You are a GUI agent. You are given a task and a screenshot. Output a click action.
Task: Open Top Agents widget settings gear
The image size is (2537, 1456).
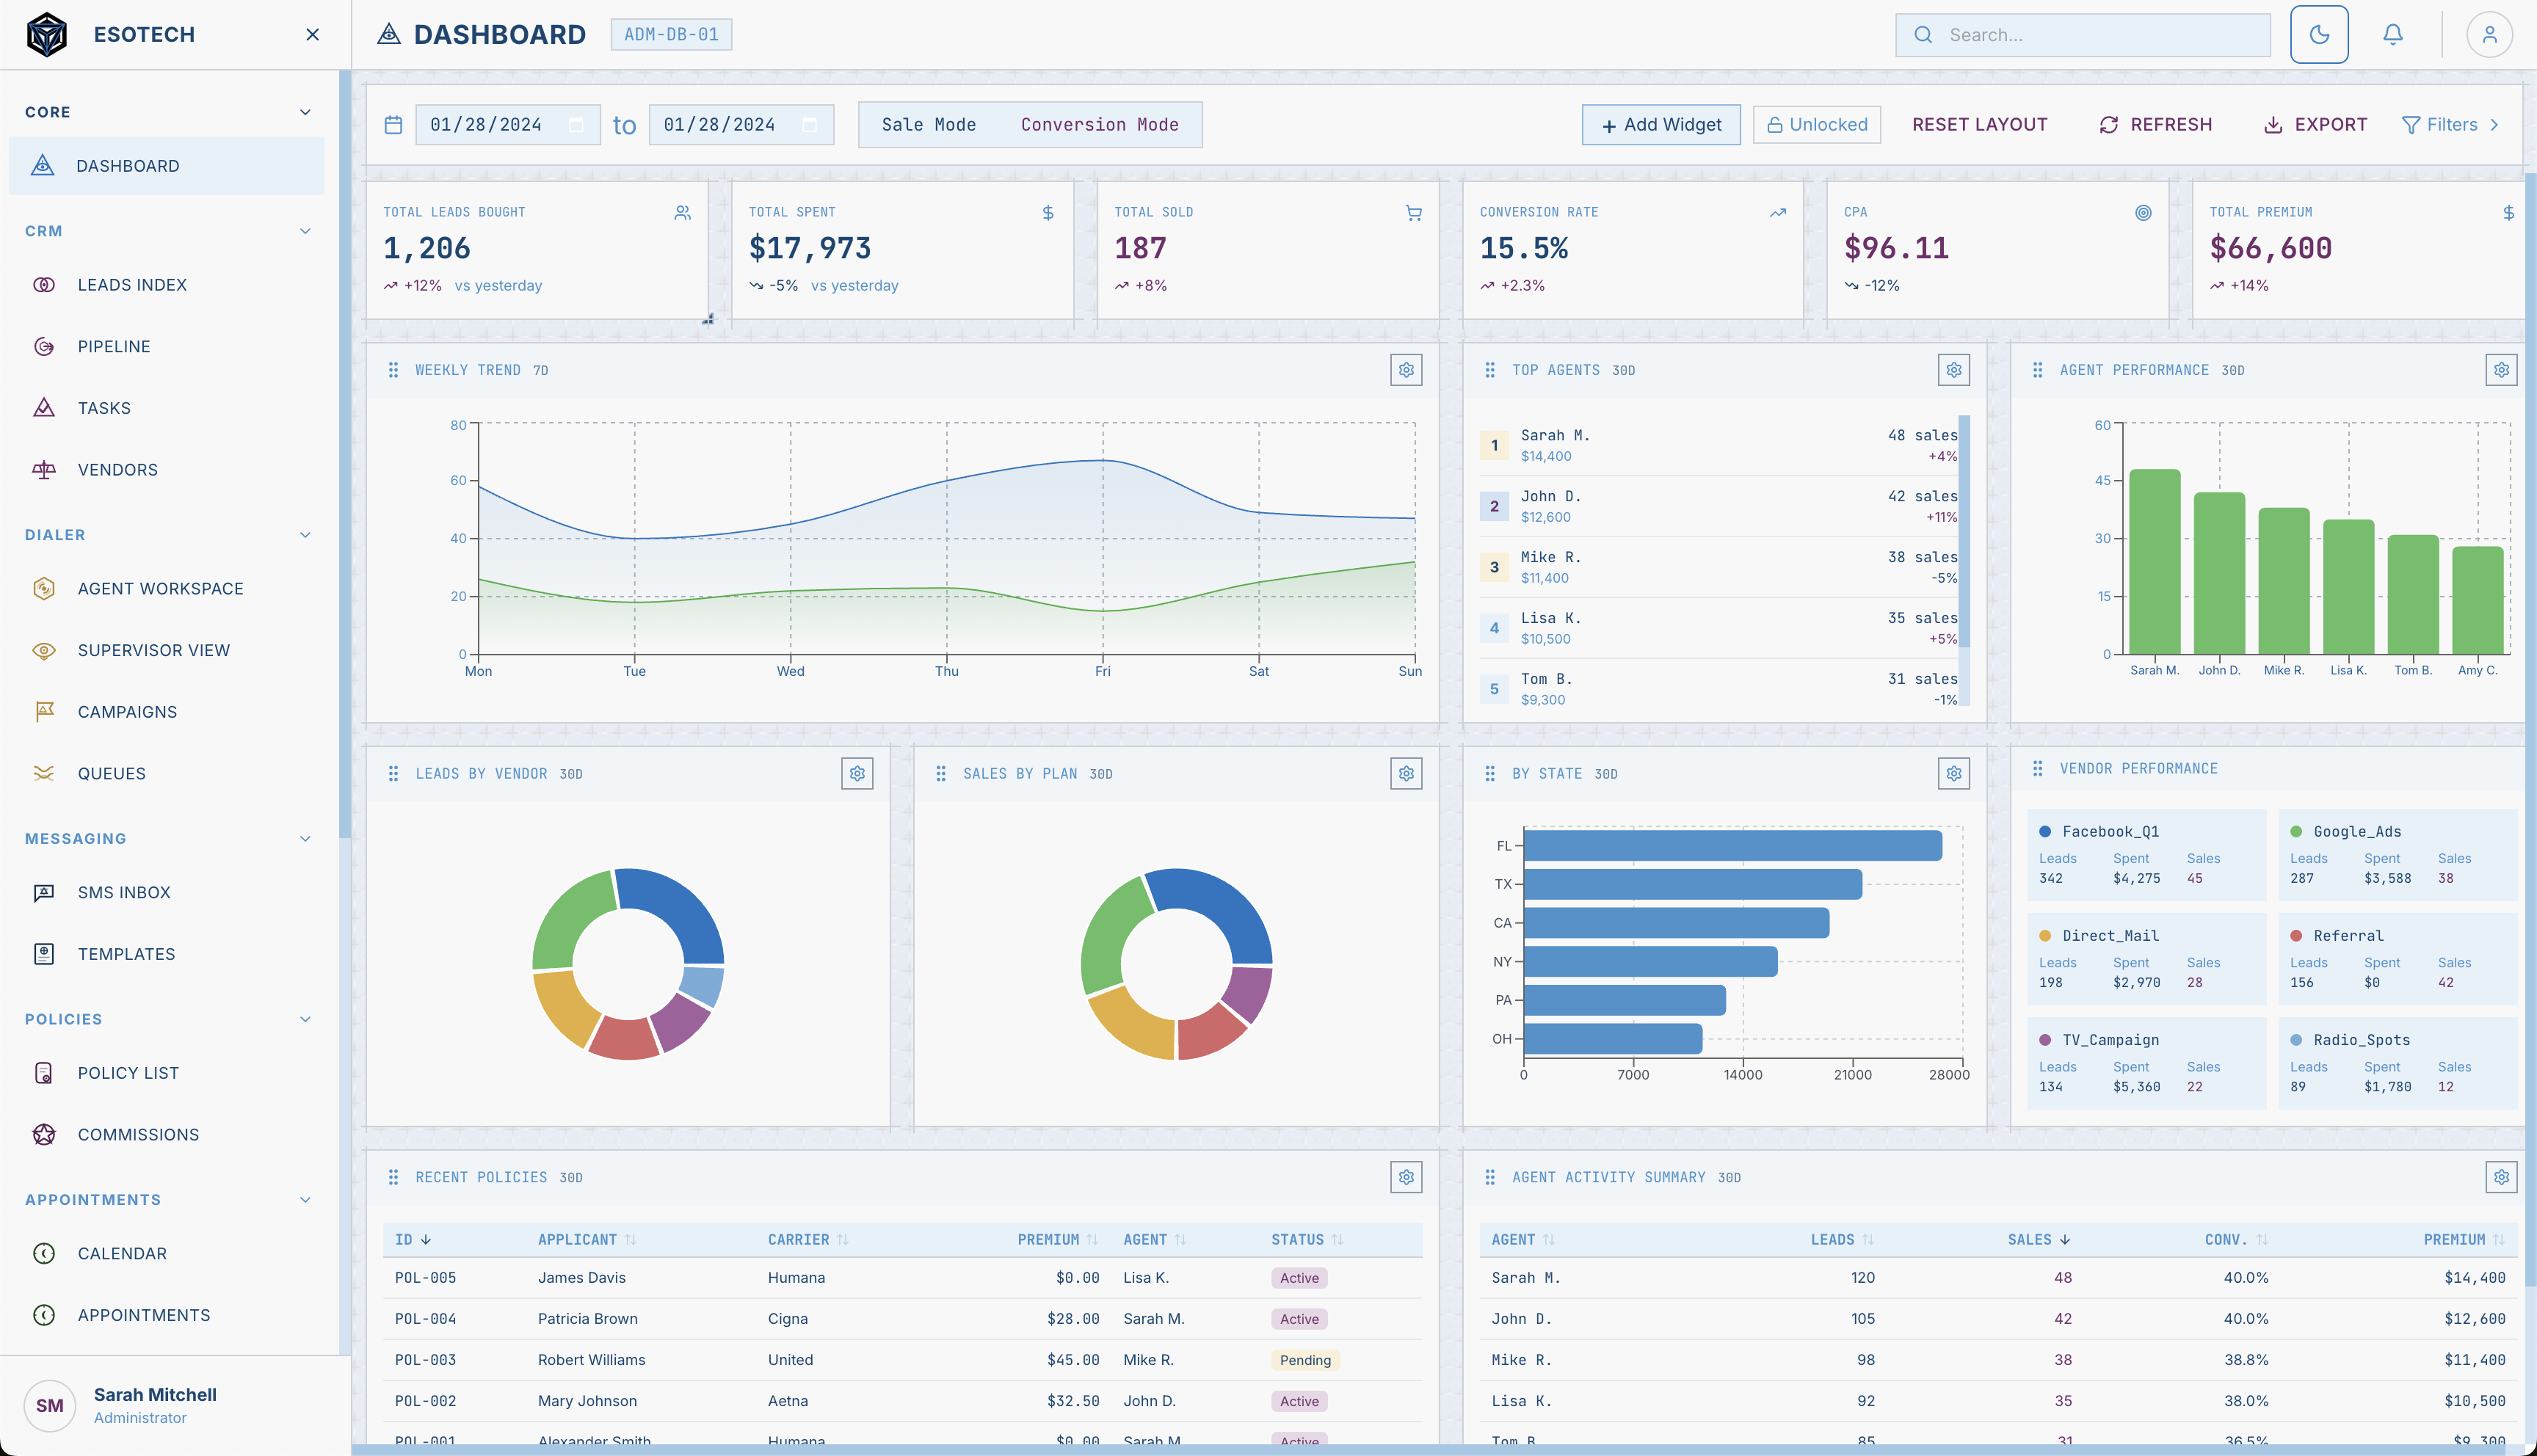(1954, 370)
